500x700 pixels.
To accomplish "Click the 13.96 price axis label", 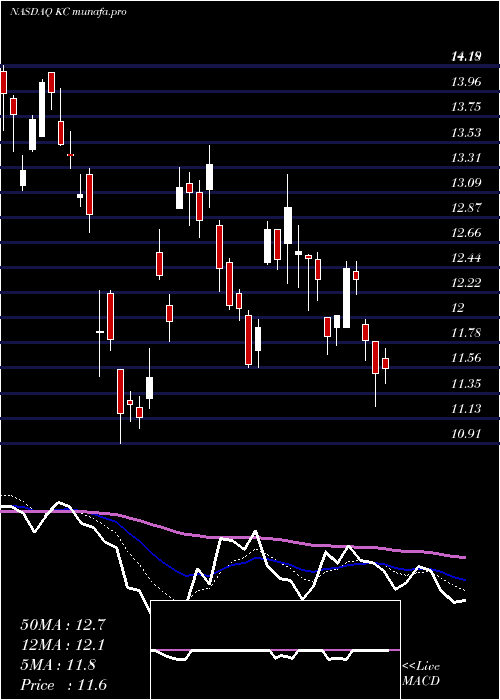I will pyautogui.click(x=466, y=82).
